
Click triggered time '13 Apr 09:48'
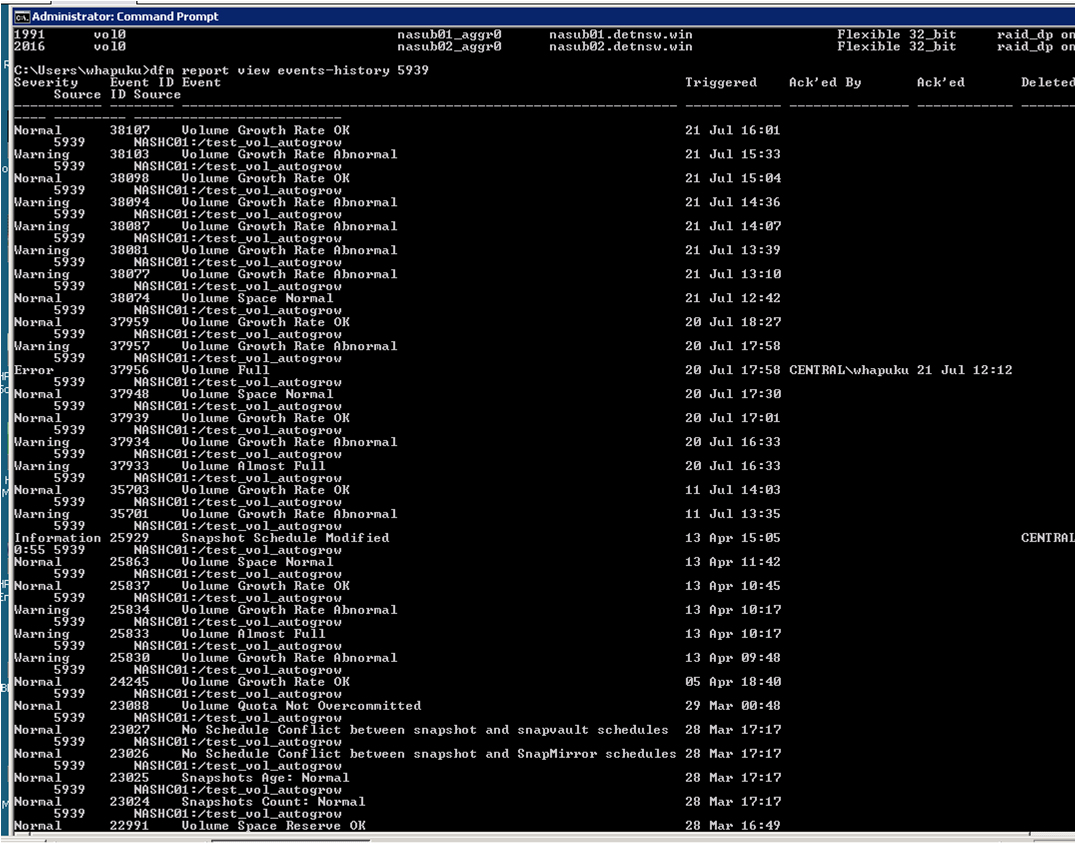click(733, 658)
